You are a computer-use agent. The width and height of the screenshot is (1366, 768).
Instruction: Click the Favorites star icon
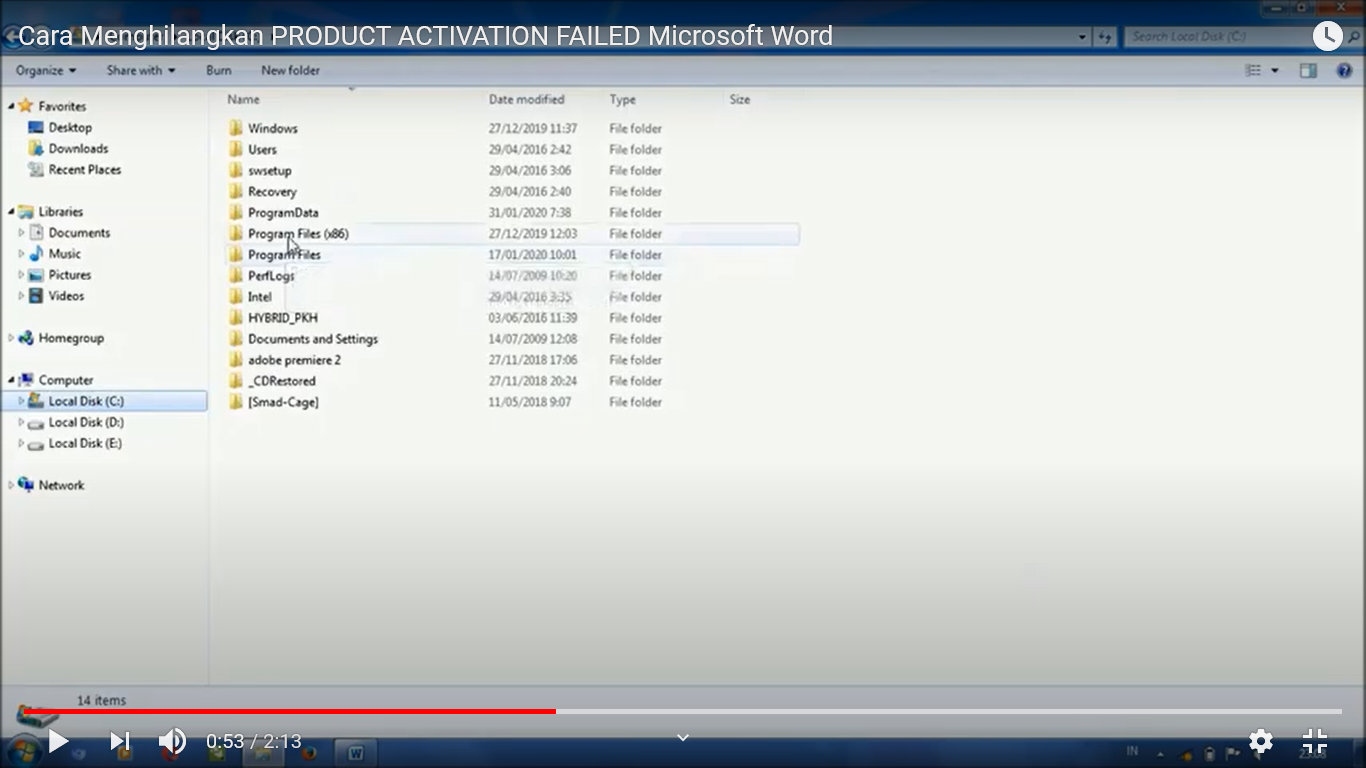(x=26, y=106)
